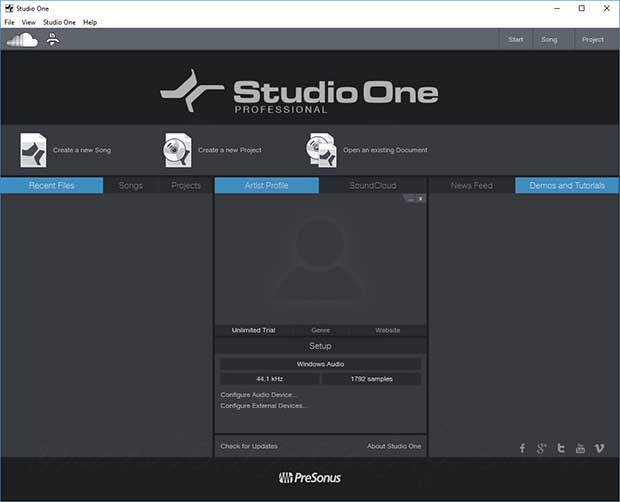Click the PreSonus account icon in toolbar
Viewport: 620px width, 502px height.
click(x=53, y=39)
